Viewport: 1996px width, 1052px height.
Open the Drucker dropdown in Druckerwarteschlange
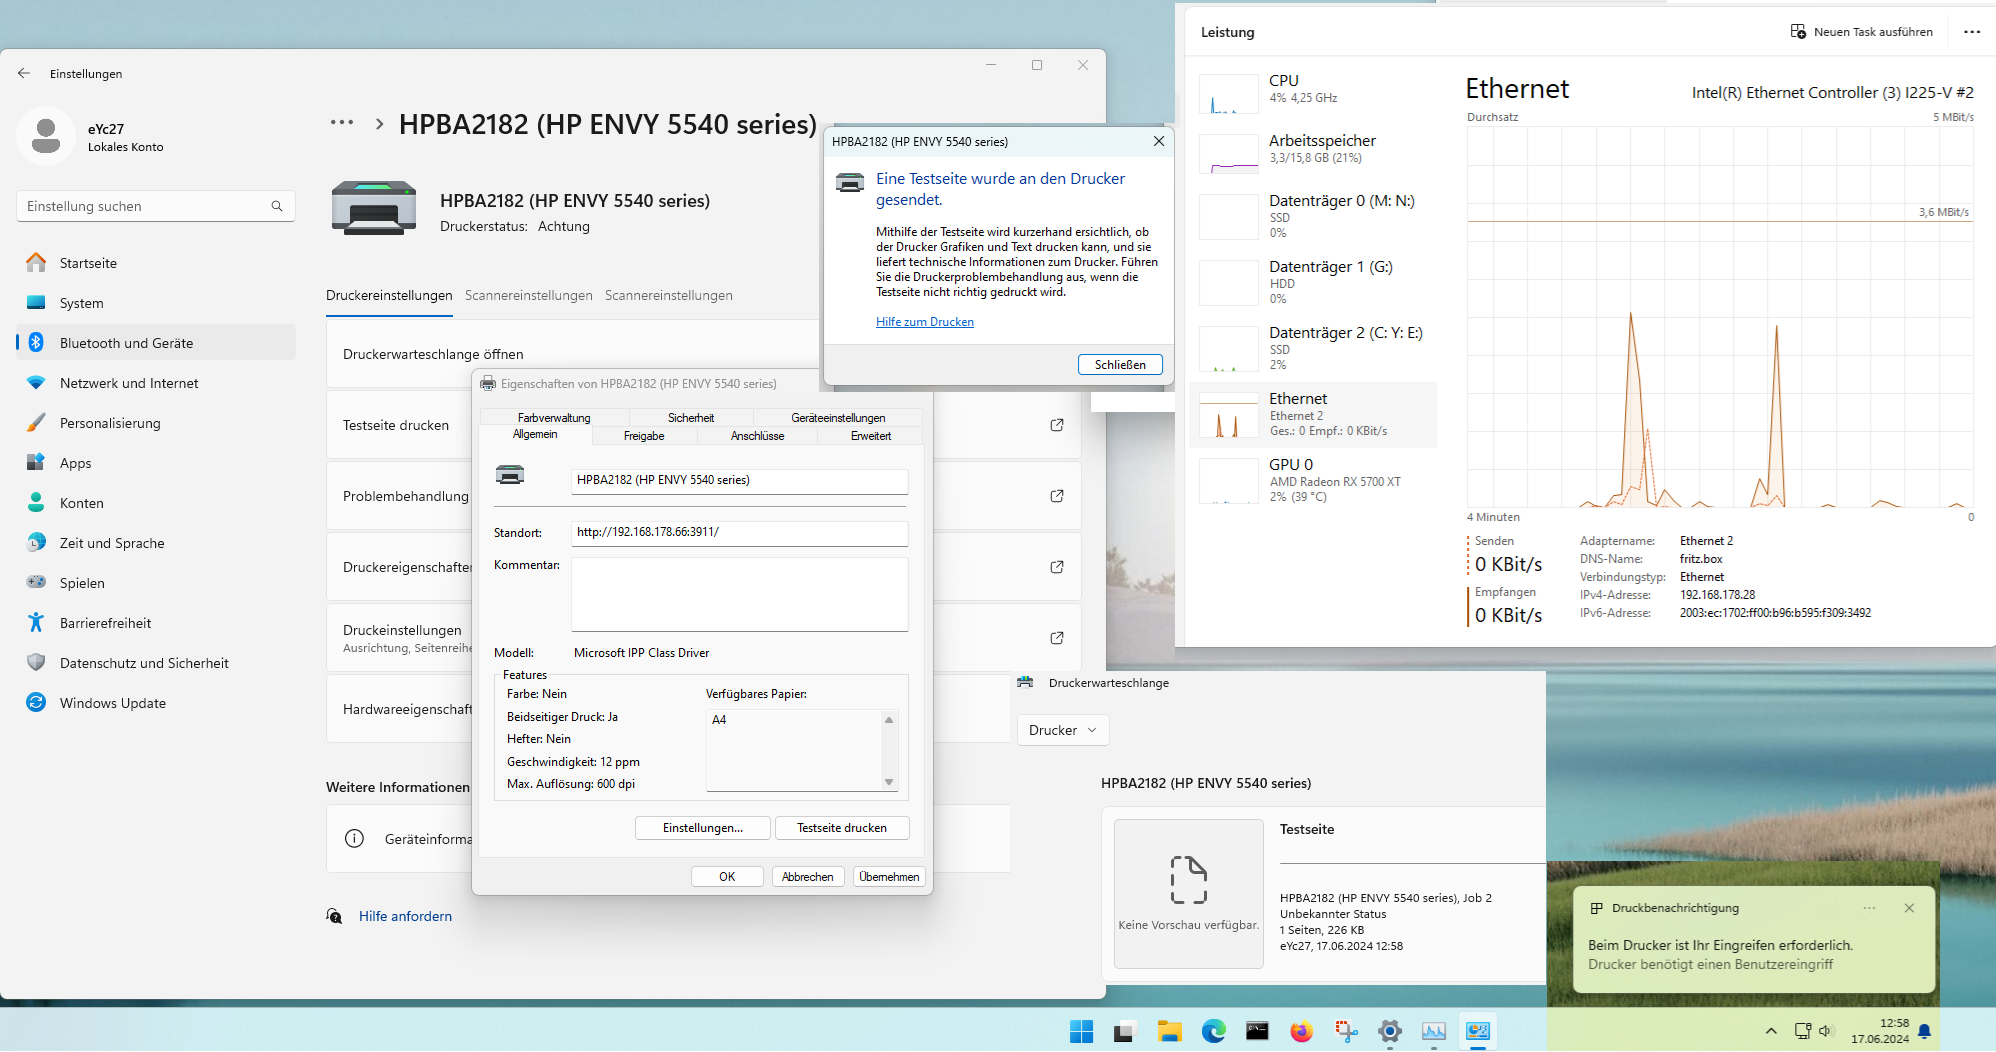click(1062, 730)
